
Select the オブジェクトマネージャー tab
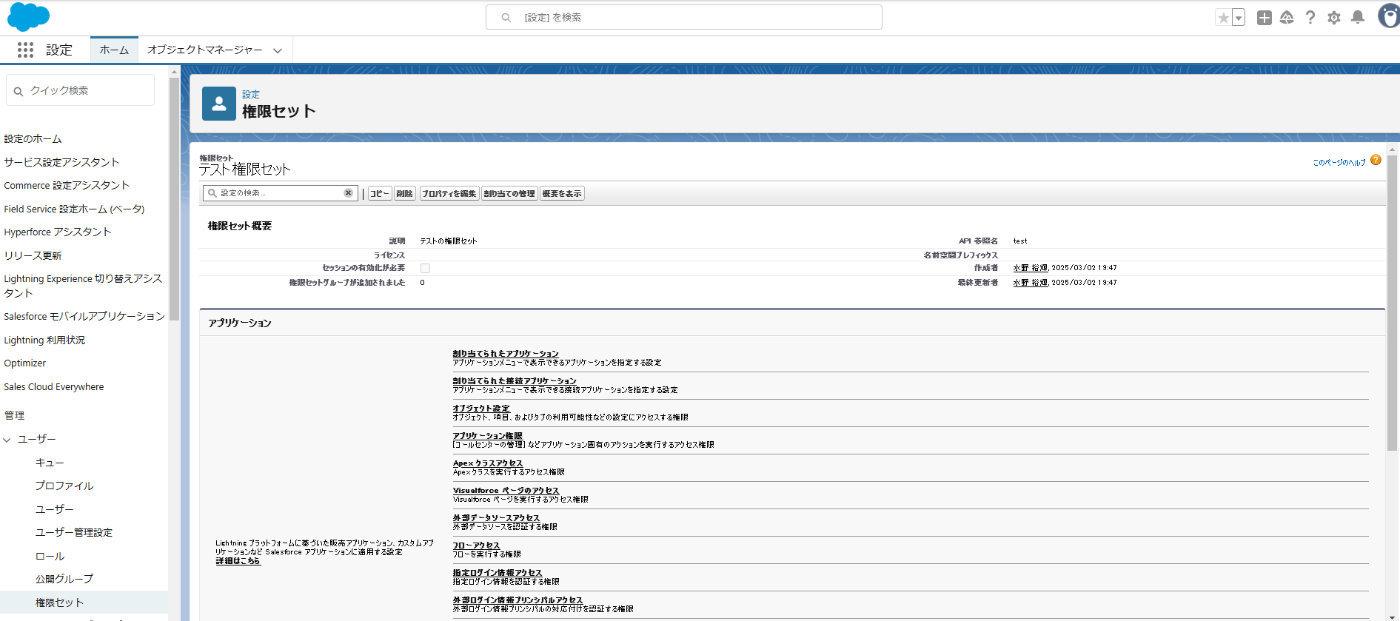point(205,49)
